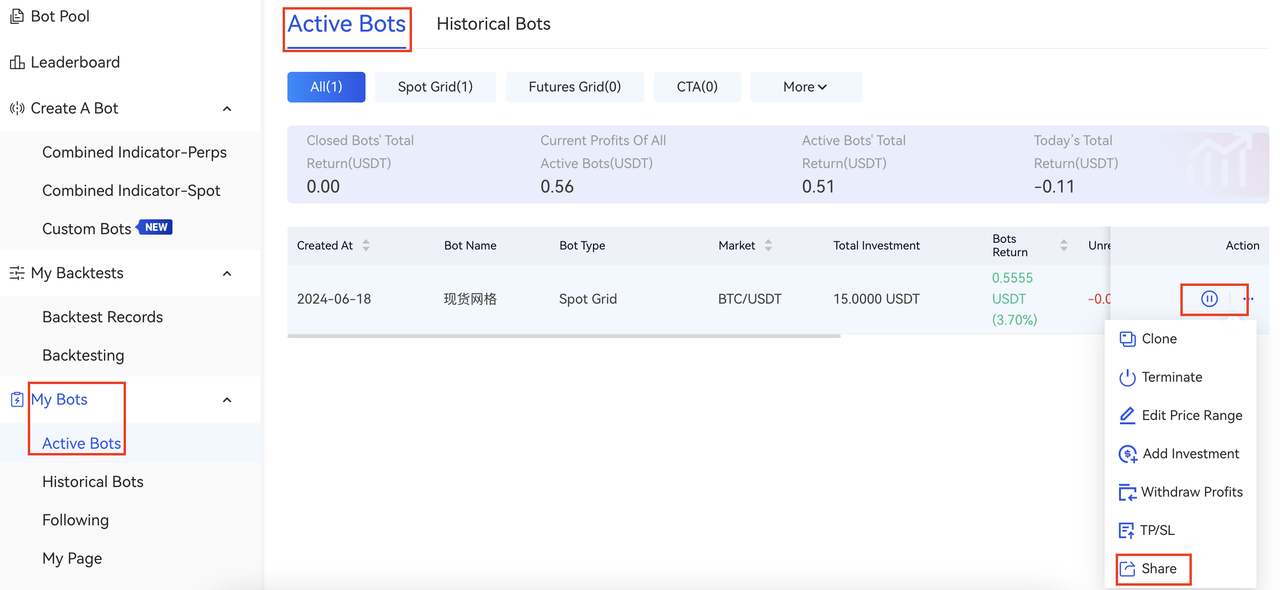This screenshot has height=590, width=1280.
Task: Click the pause bot icon in Action column
Action: tap(1209, 299)
